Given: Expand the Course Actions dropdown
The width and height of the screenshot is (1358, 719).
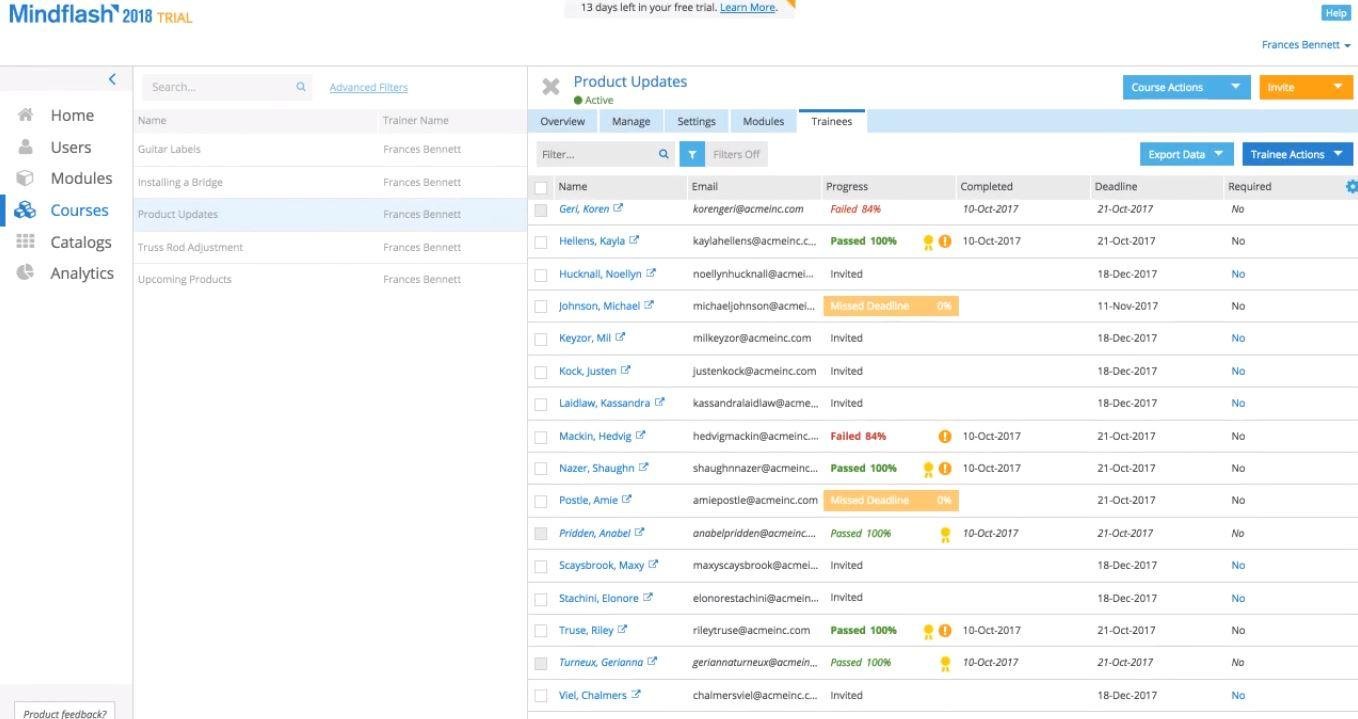Looking at the screenshot, I should (1186, 87).
